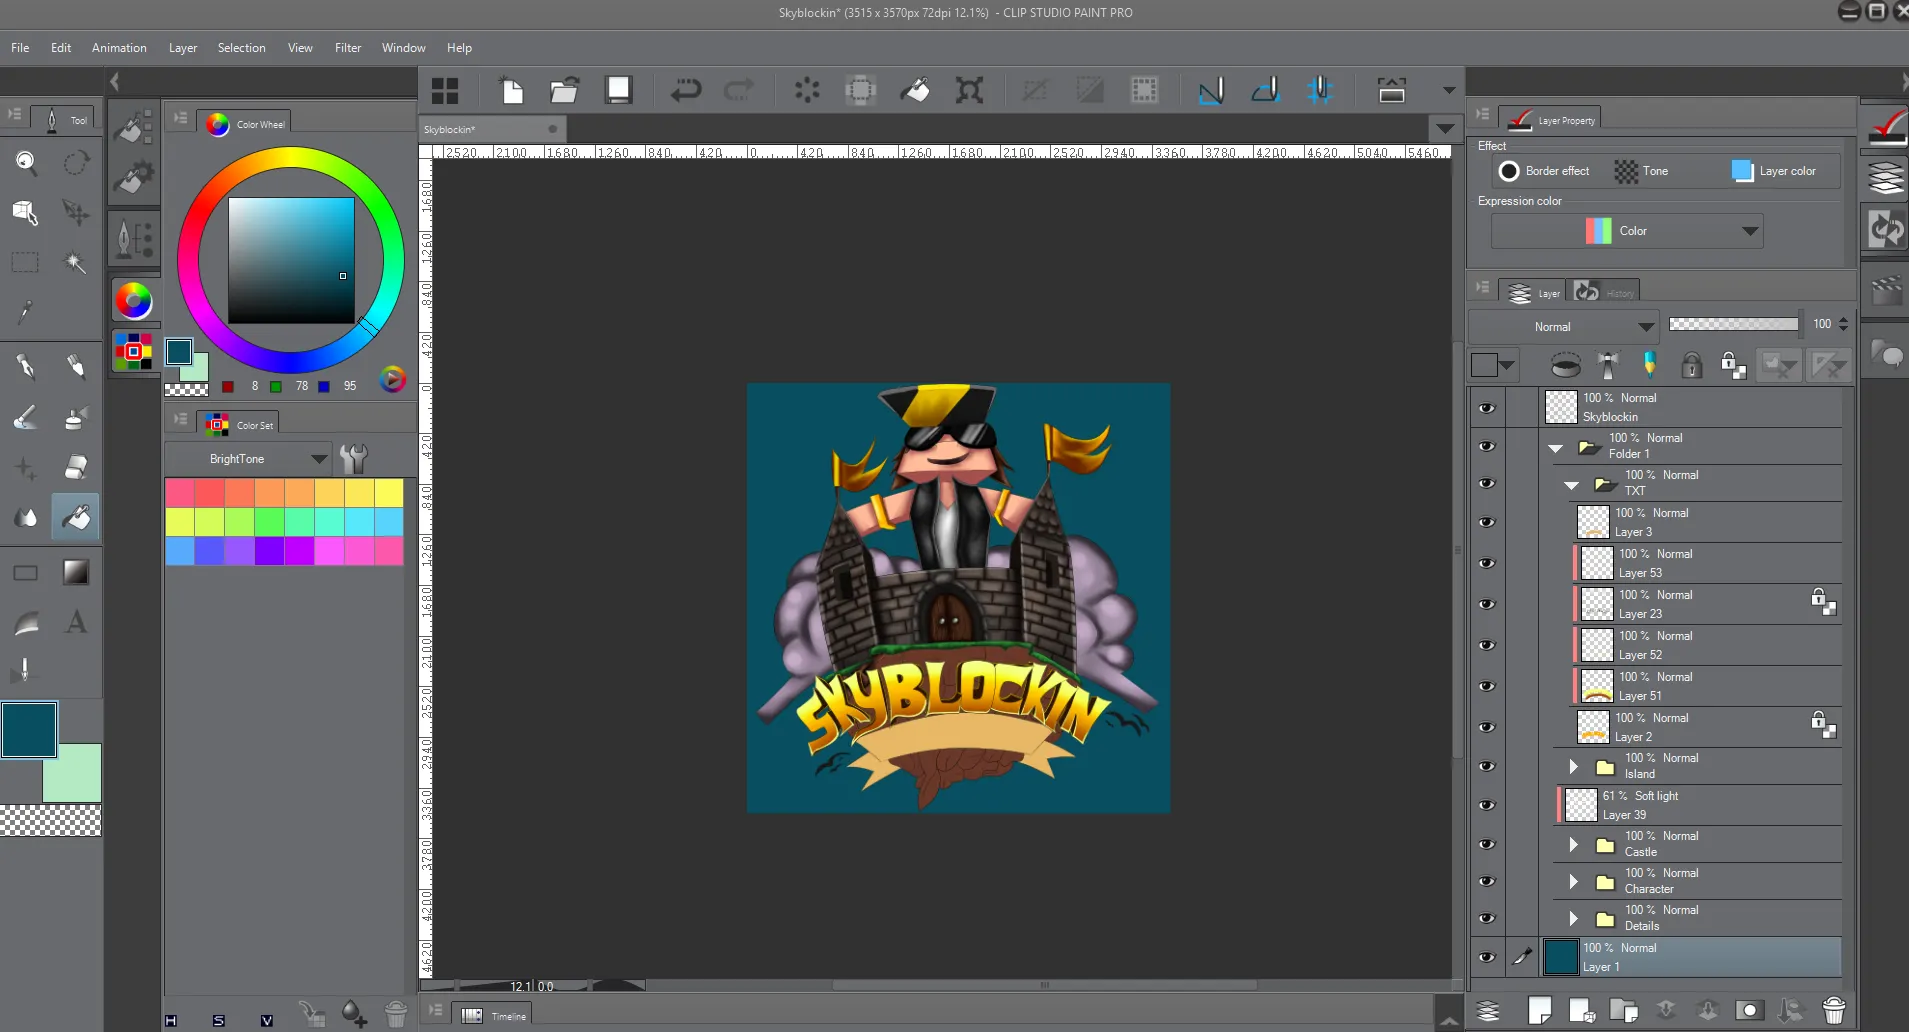
Task: Select the Text tool
Action: [x=76, y=622]
